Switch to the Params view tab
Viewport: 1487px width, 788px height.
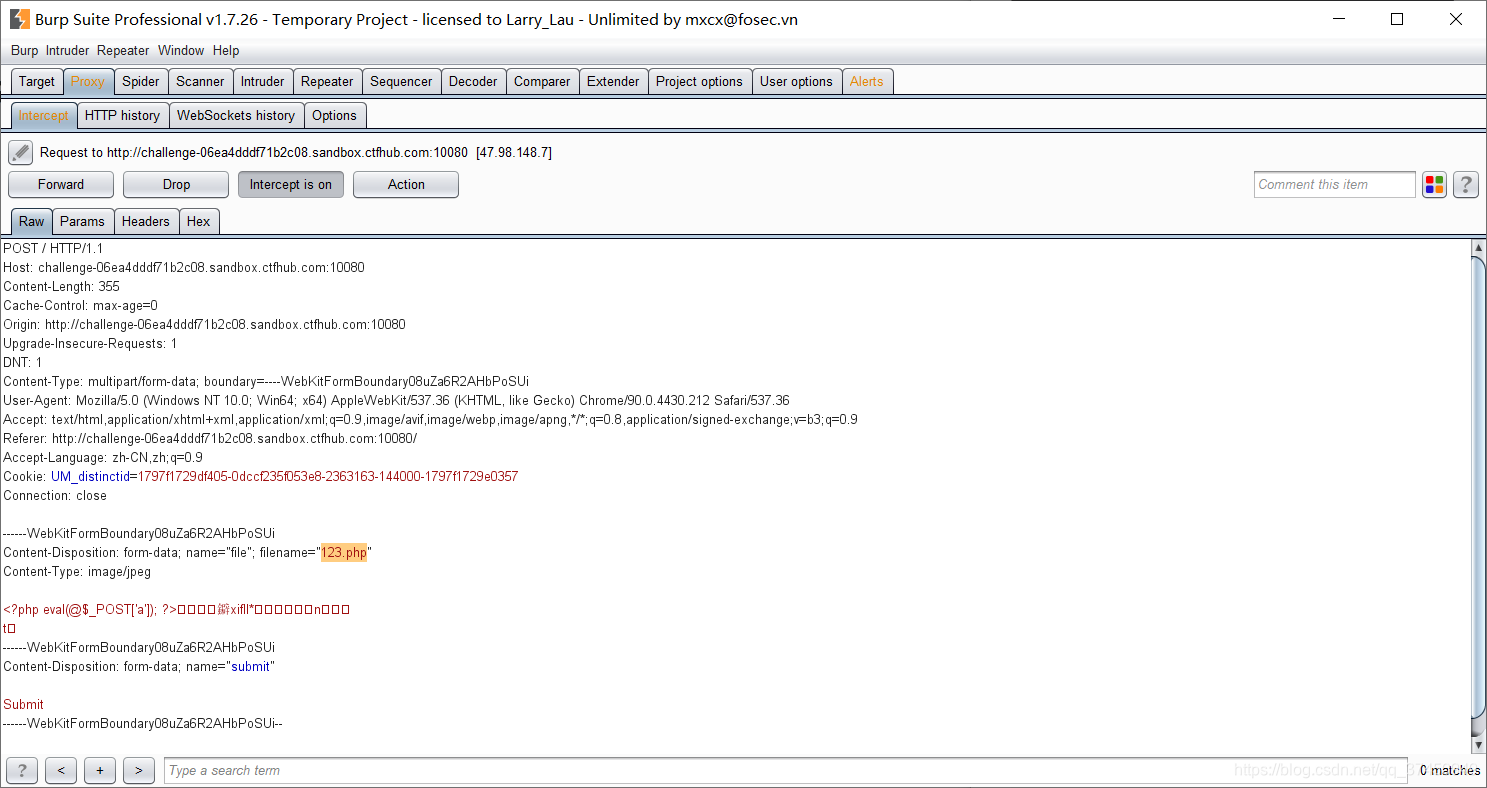click(82, 221)
